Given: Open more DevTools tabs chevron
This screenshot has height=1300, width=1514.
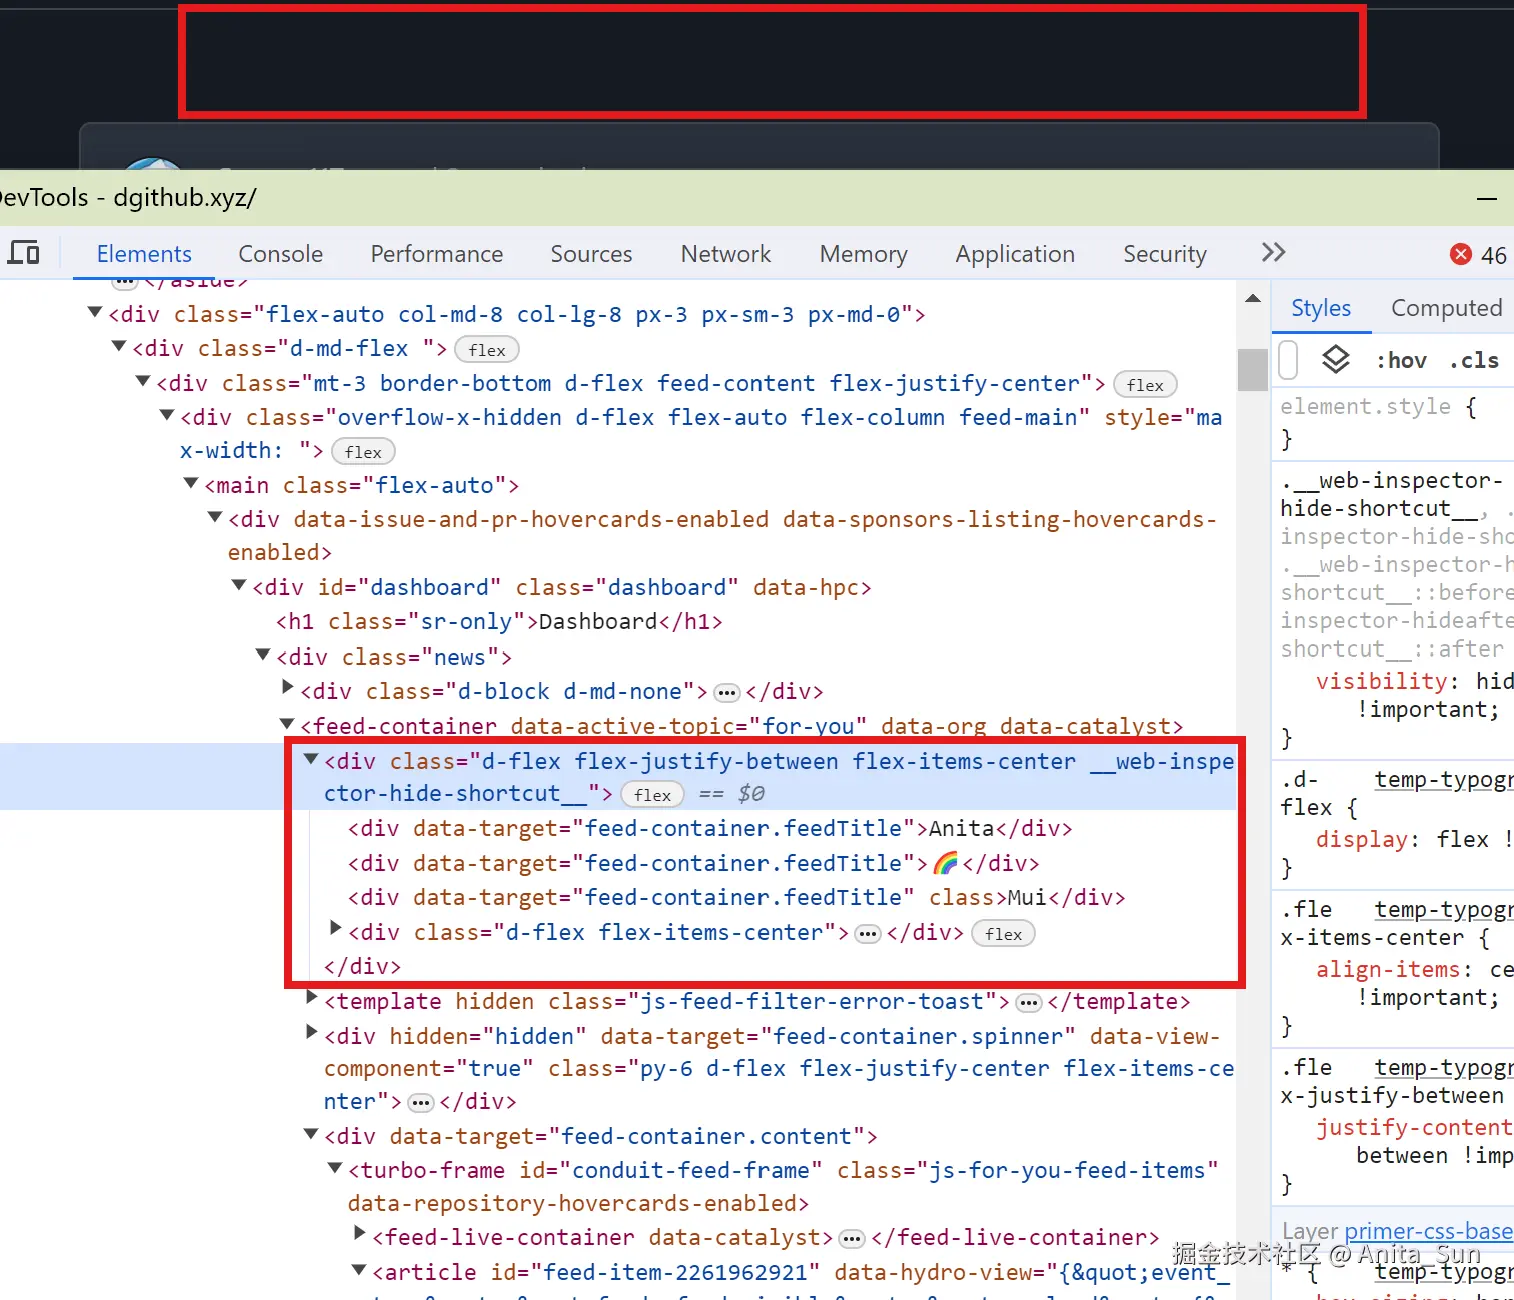Looking at the screenshot, I should pyautogui.click(x=1273, y=253).
